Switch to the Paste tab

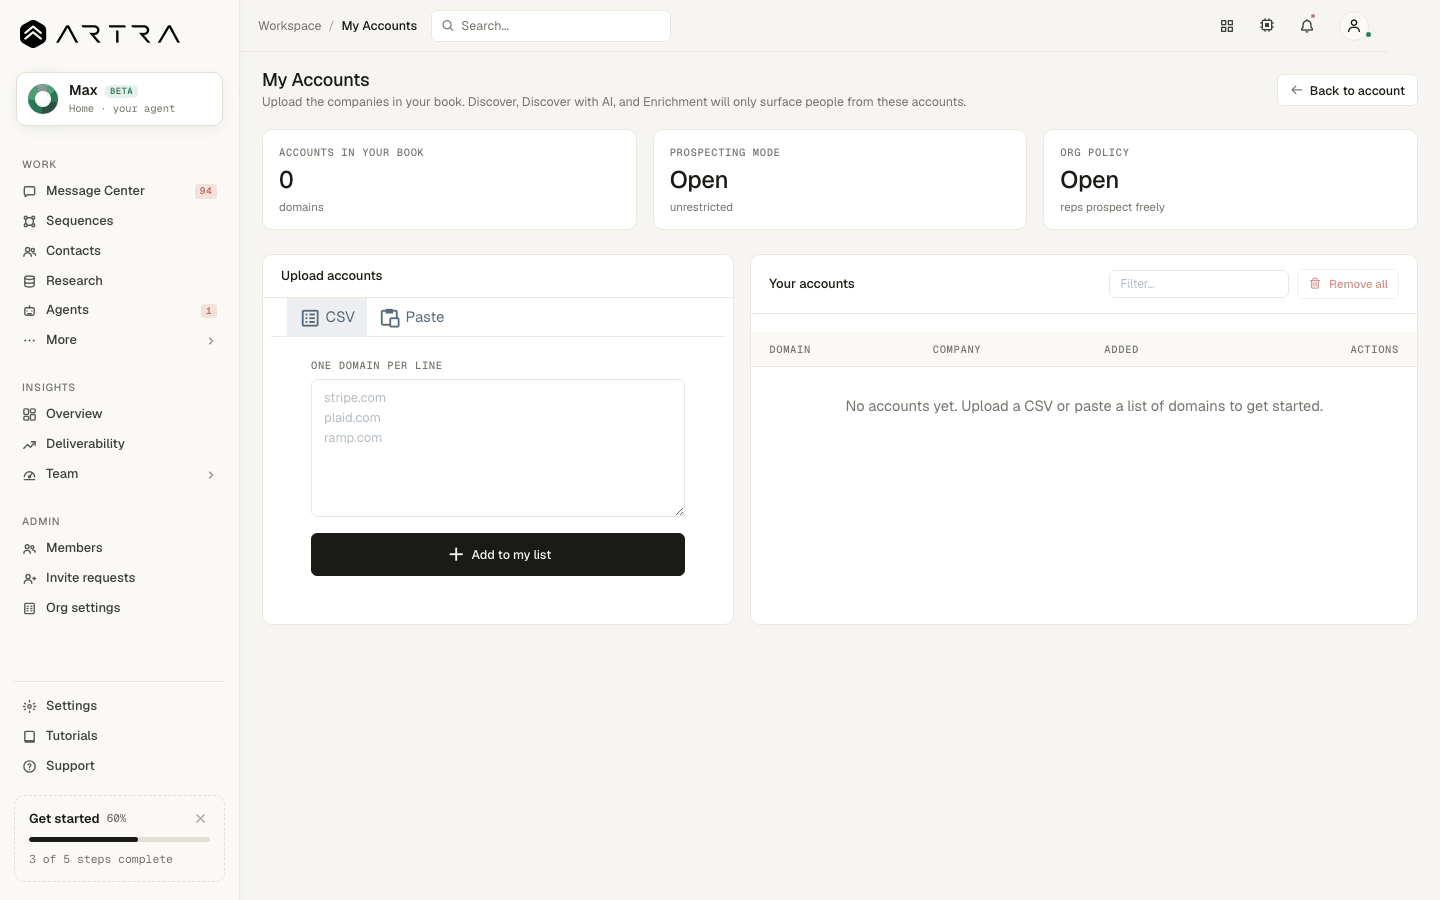pyautogui.click(x=412, y=317)
